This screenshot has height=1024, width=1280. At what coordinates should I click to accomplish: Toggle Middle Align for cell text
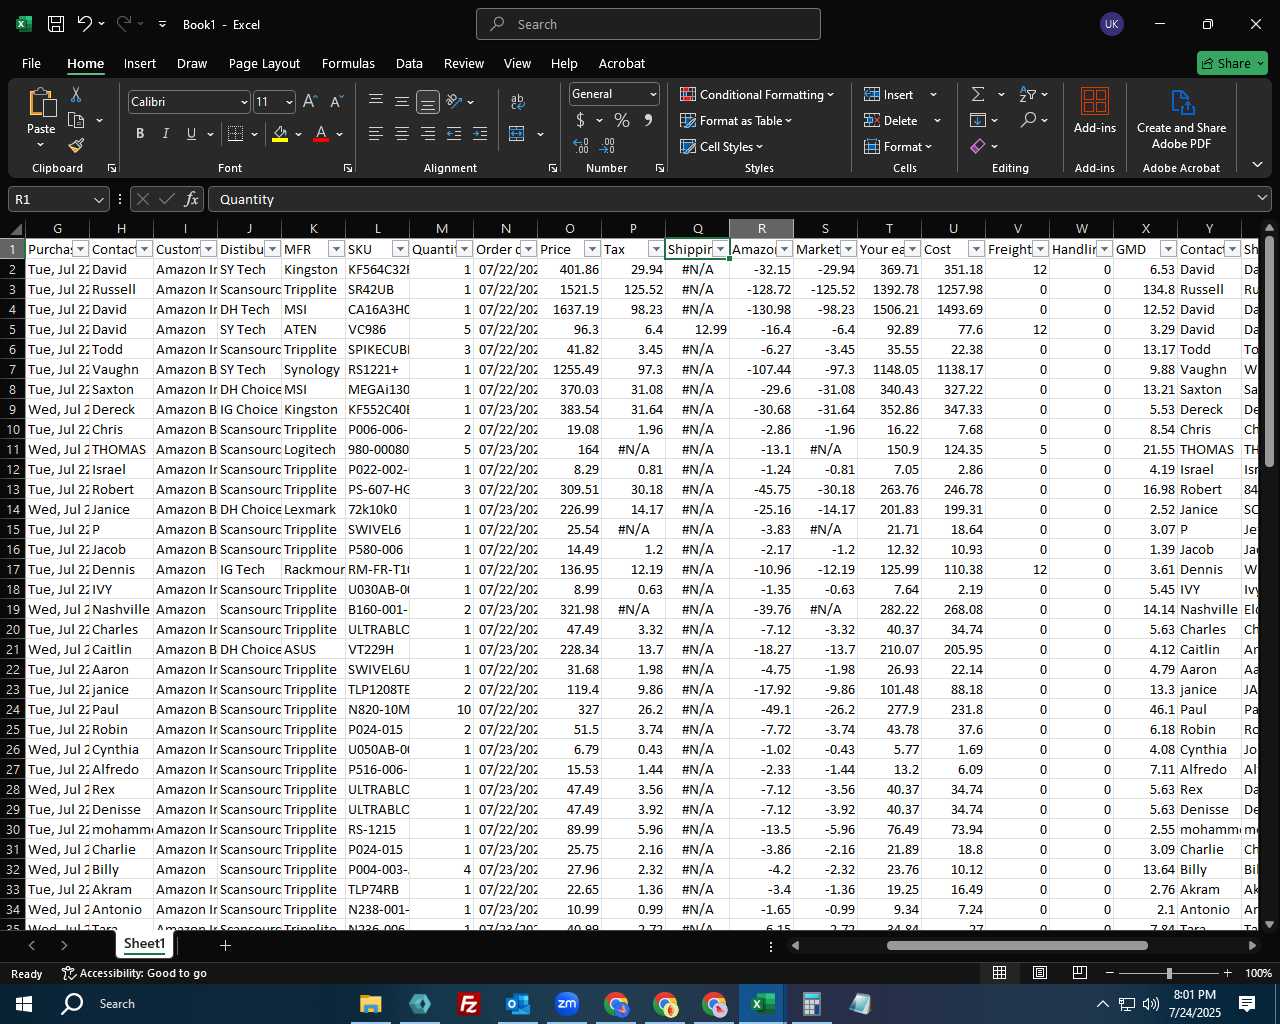tap(402, 101)
